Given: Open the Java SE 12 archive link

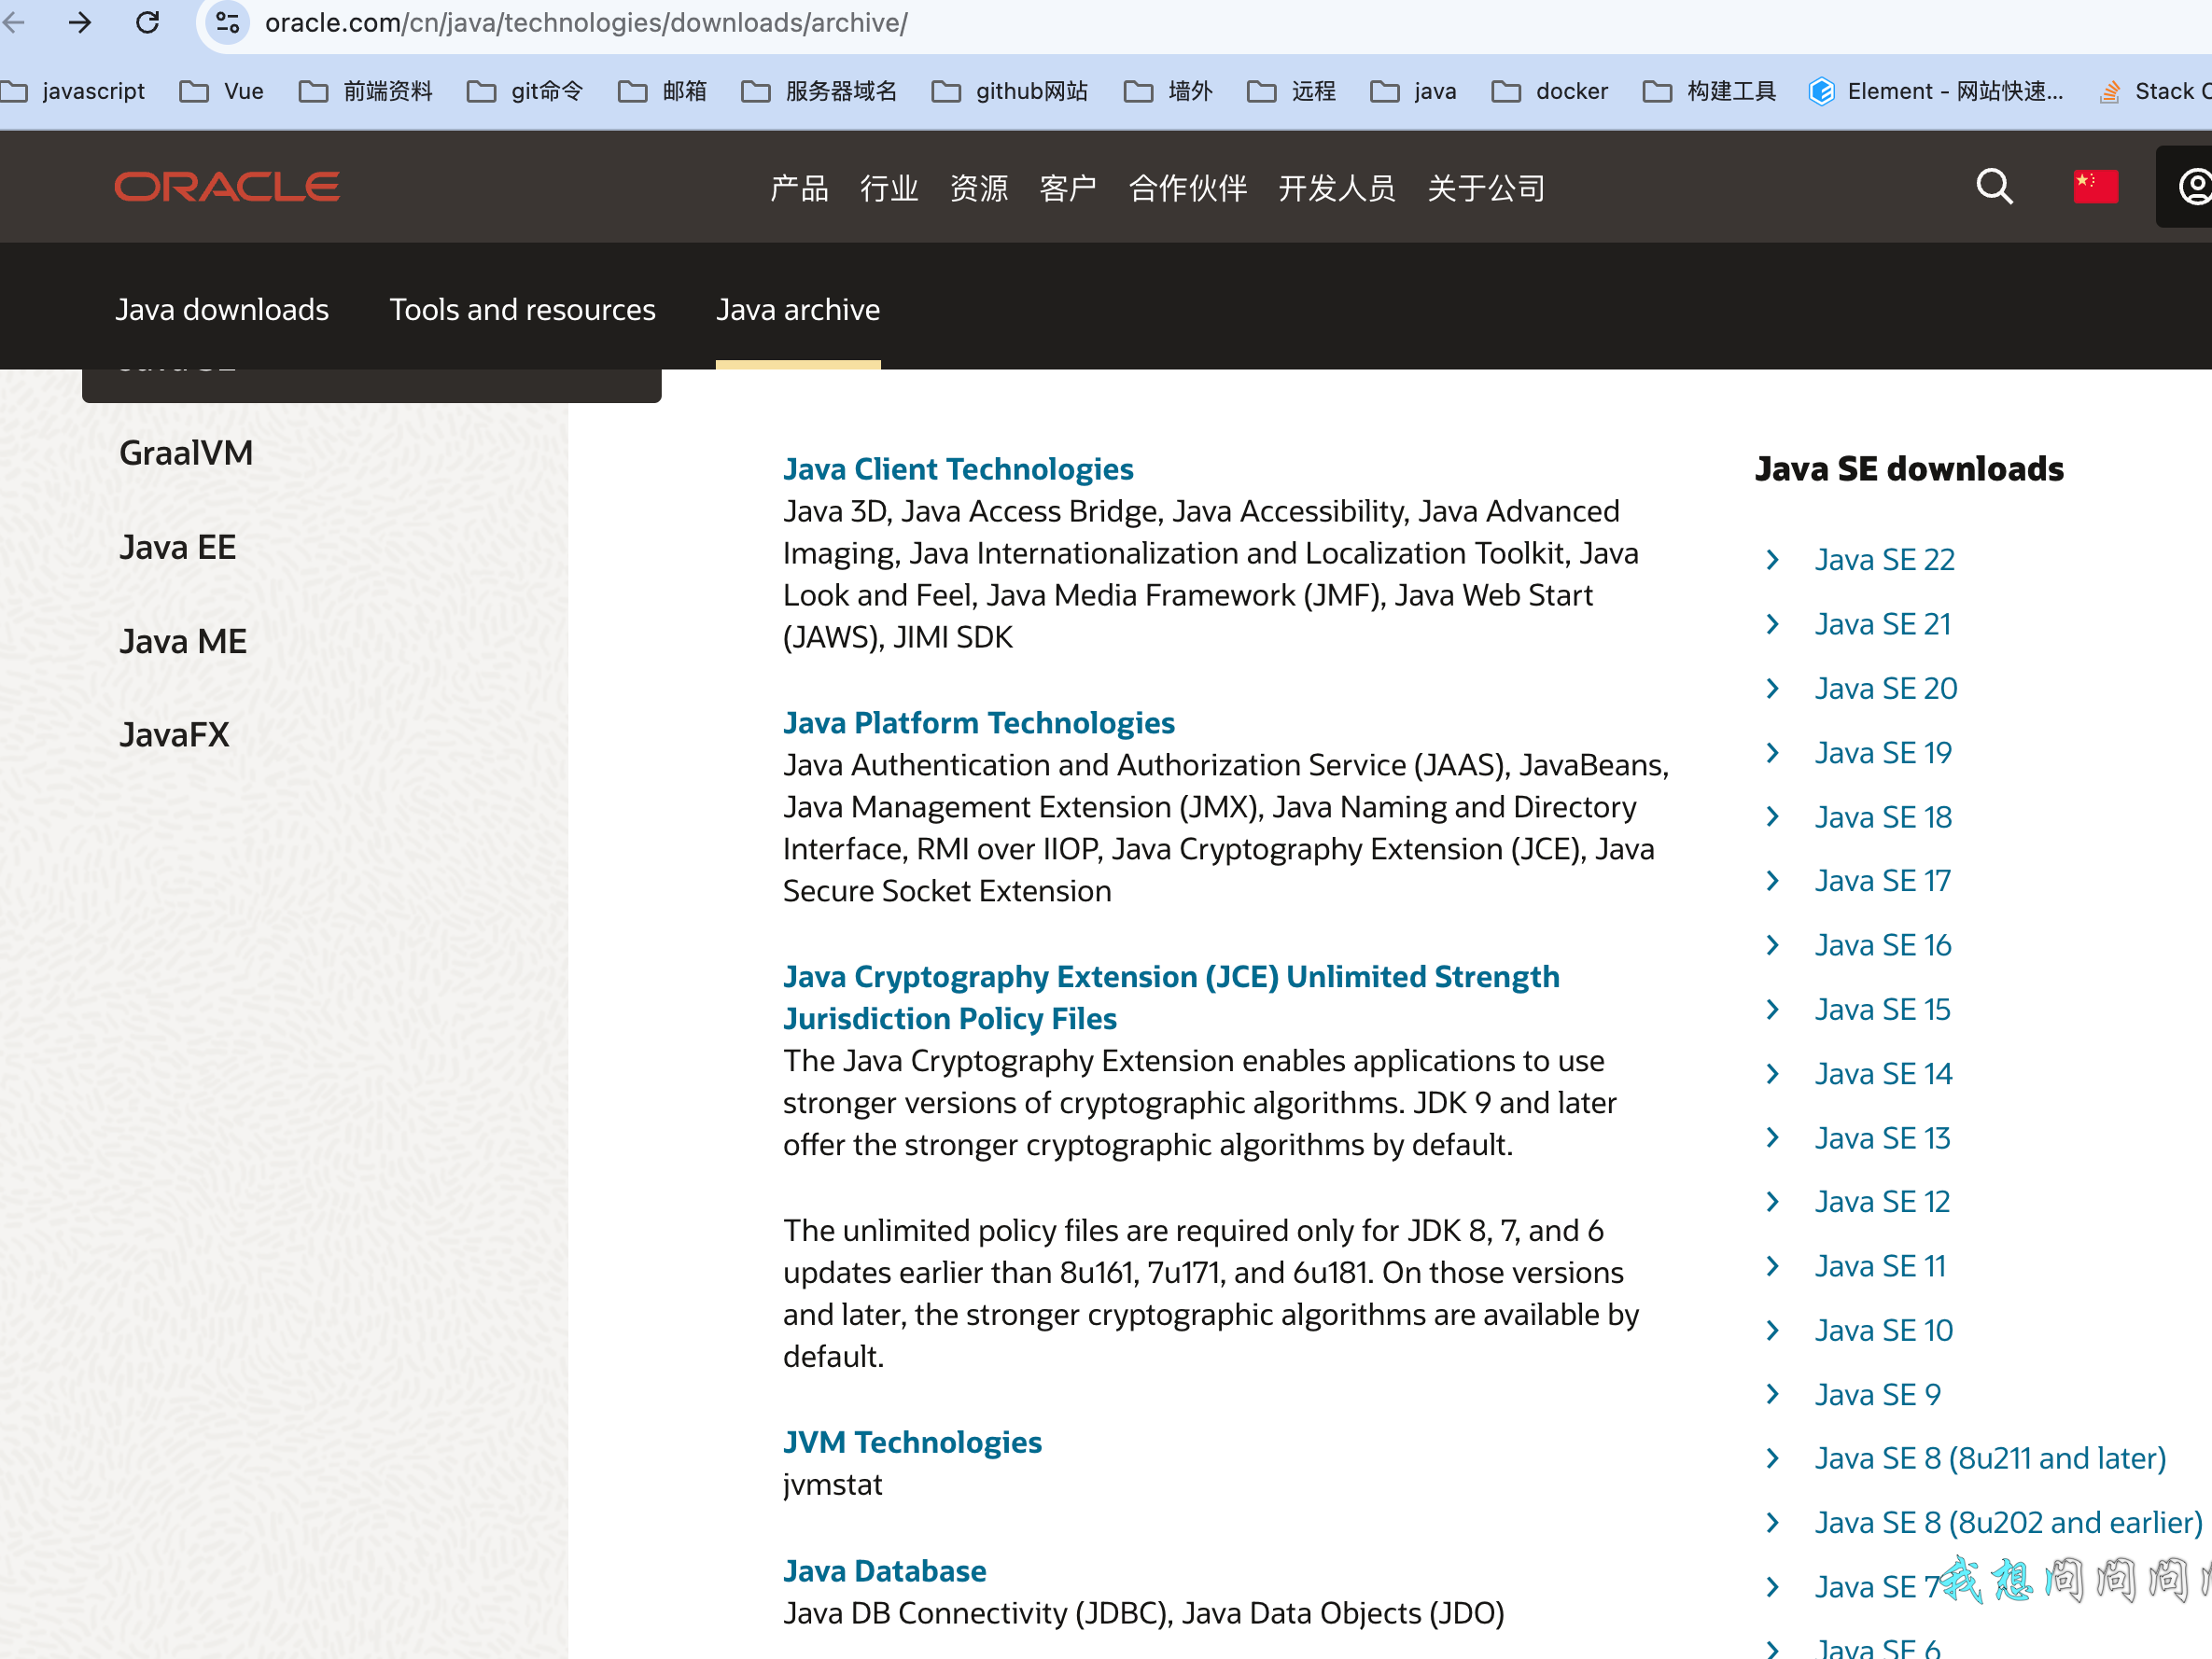Looking at the screenshot, I should pos(1882,1202).
